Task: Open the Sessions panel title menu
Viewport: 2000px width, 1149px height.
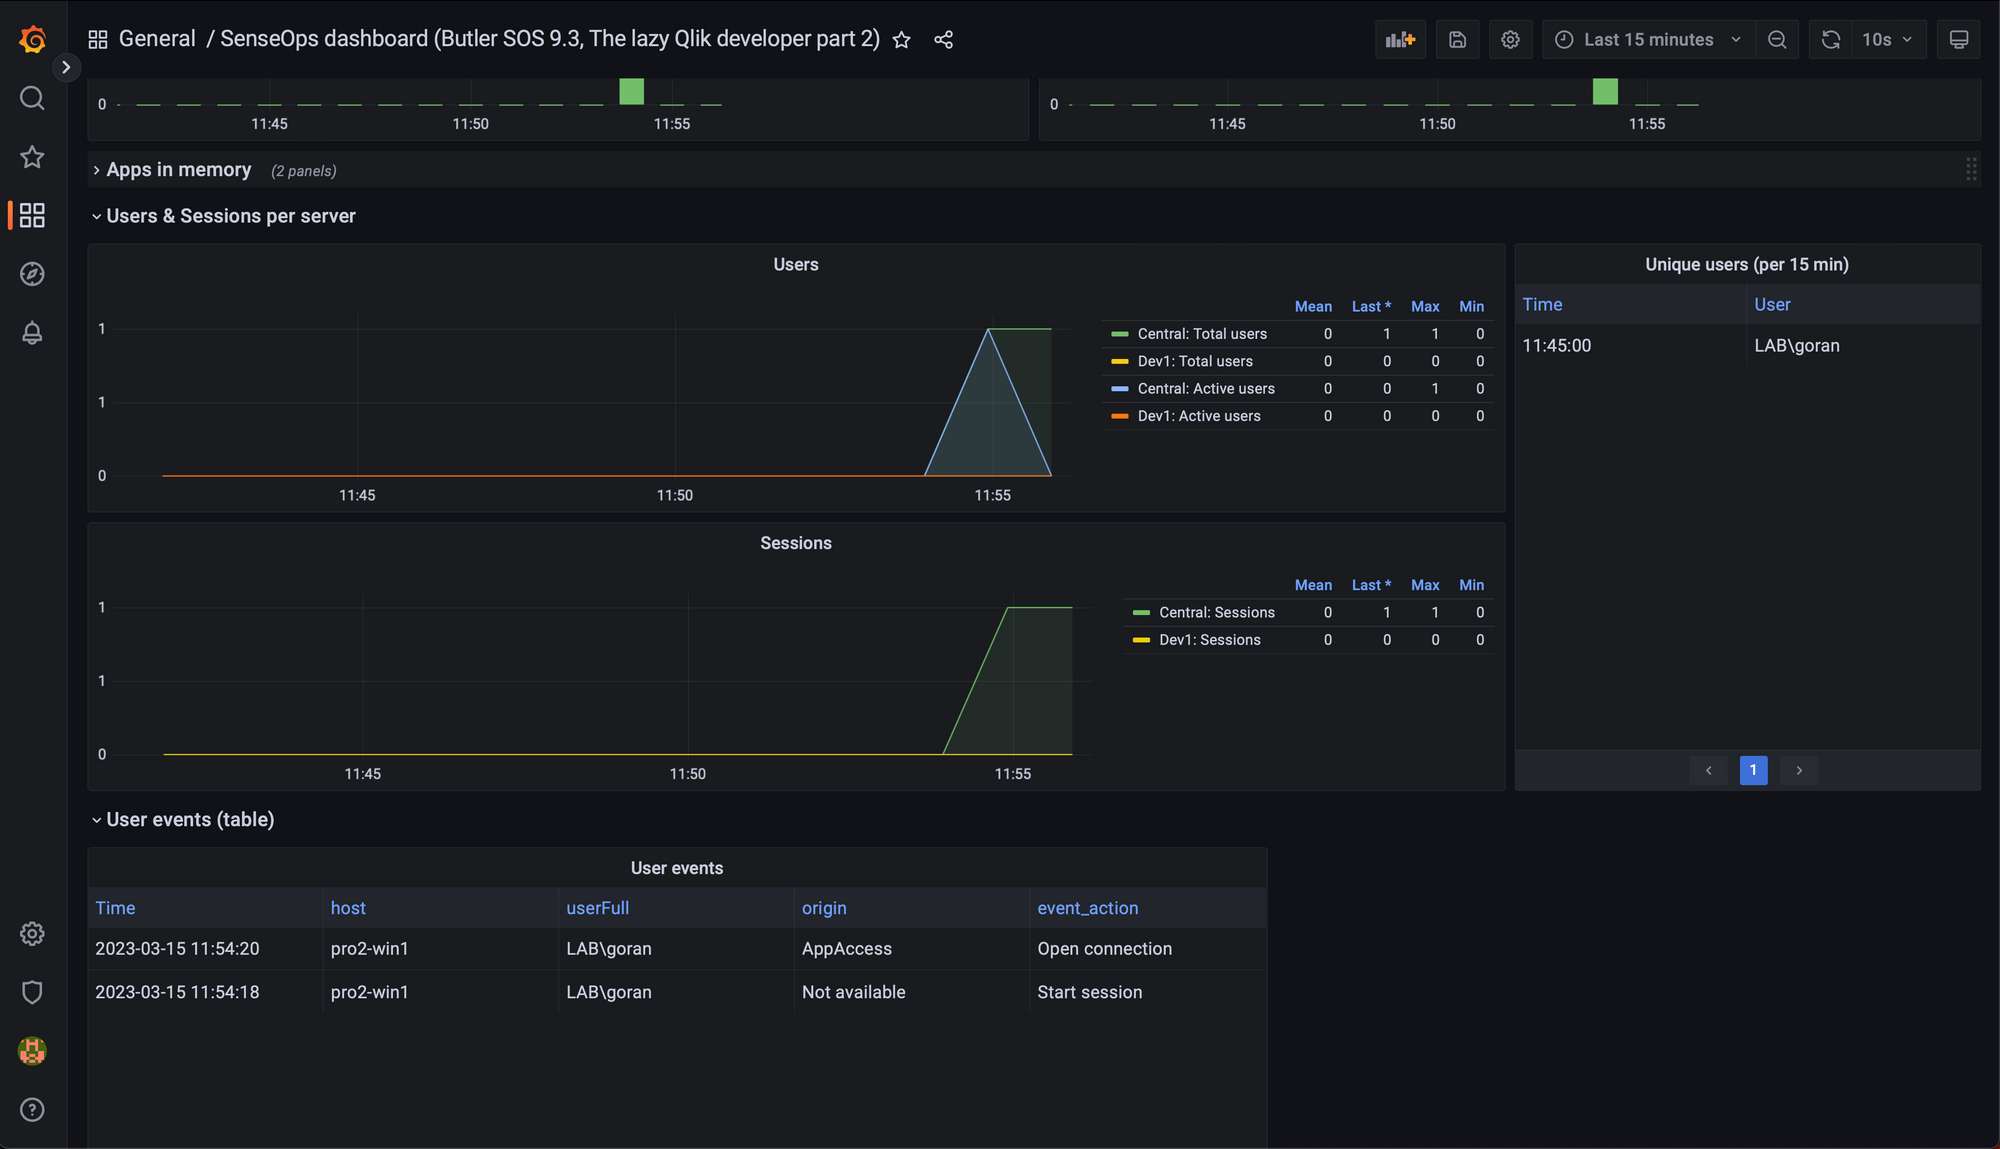Action: [x=796, y=543]
